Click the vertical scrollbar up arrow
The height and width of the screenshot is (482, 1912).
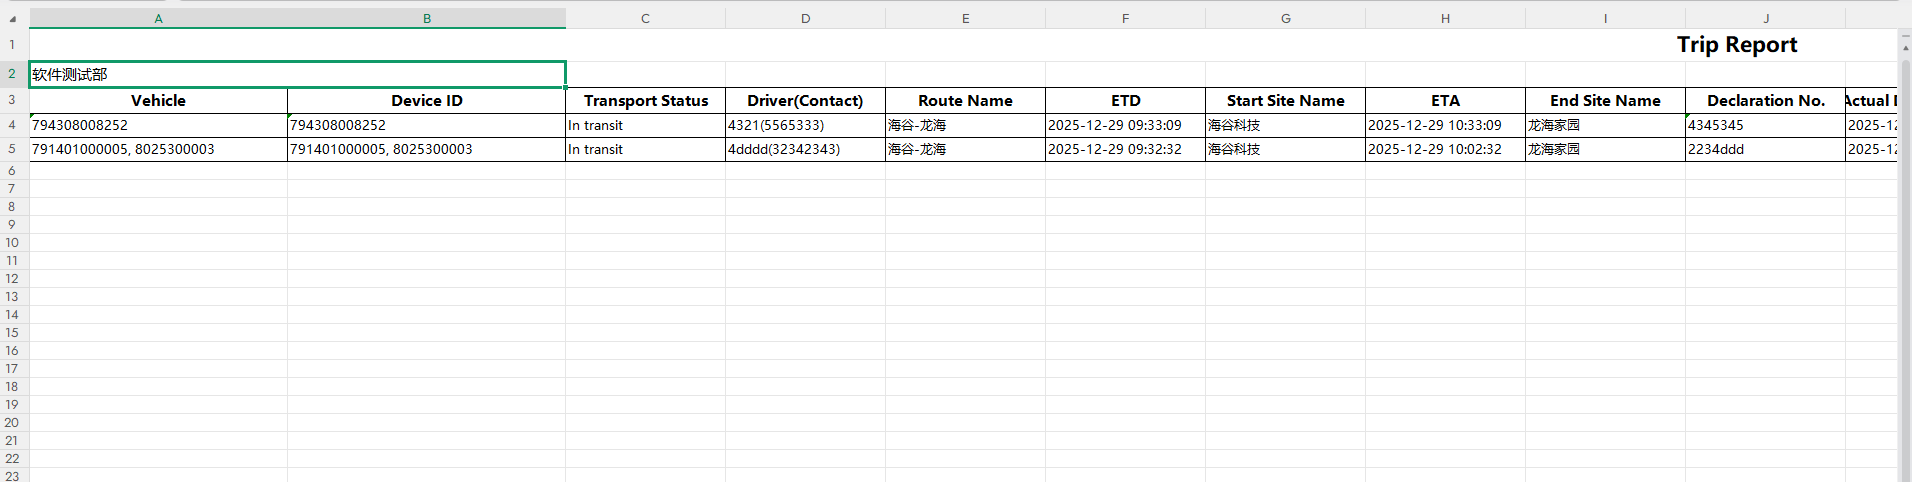(x=1904, y=47)
